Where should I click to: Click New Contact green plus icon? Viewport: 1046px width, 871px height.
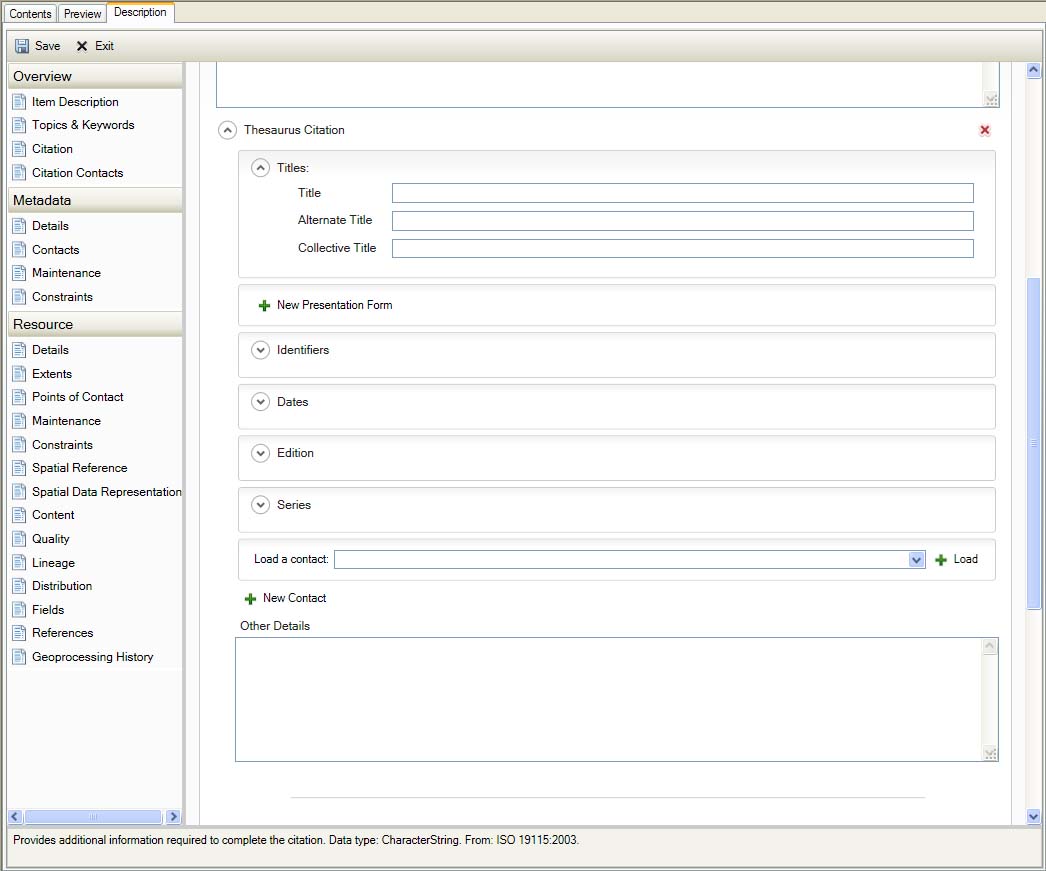click(250, 598)
